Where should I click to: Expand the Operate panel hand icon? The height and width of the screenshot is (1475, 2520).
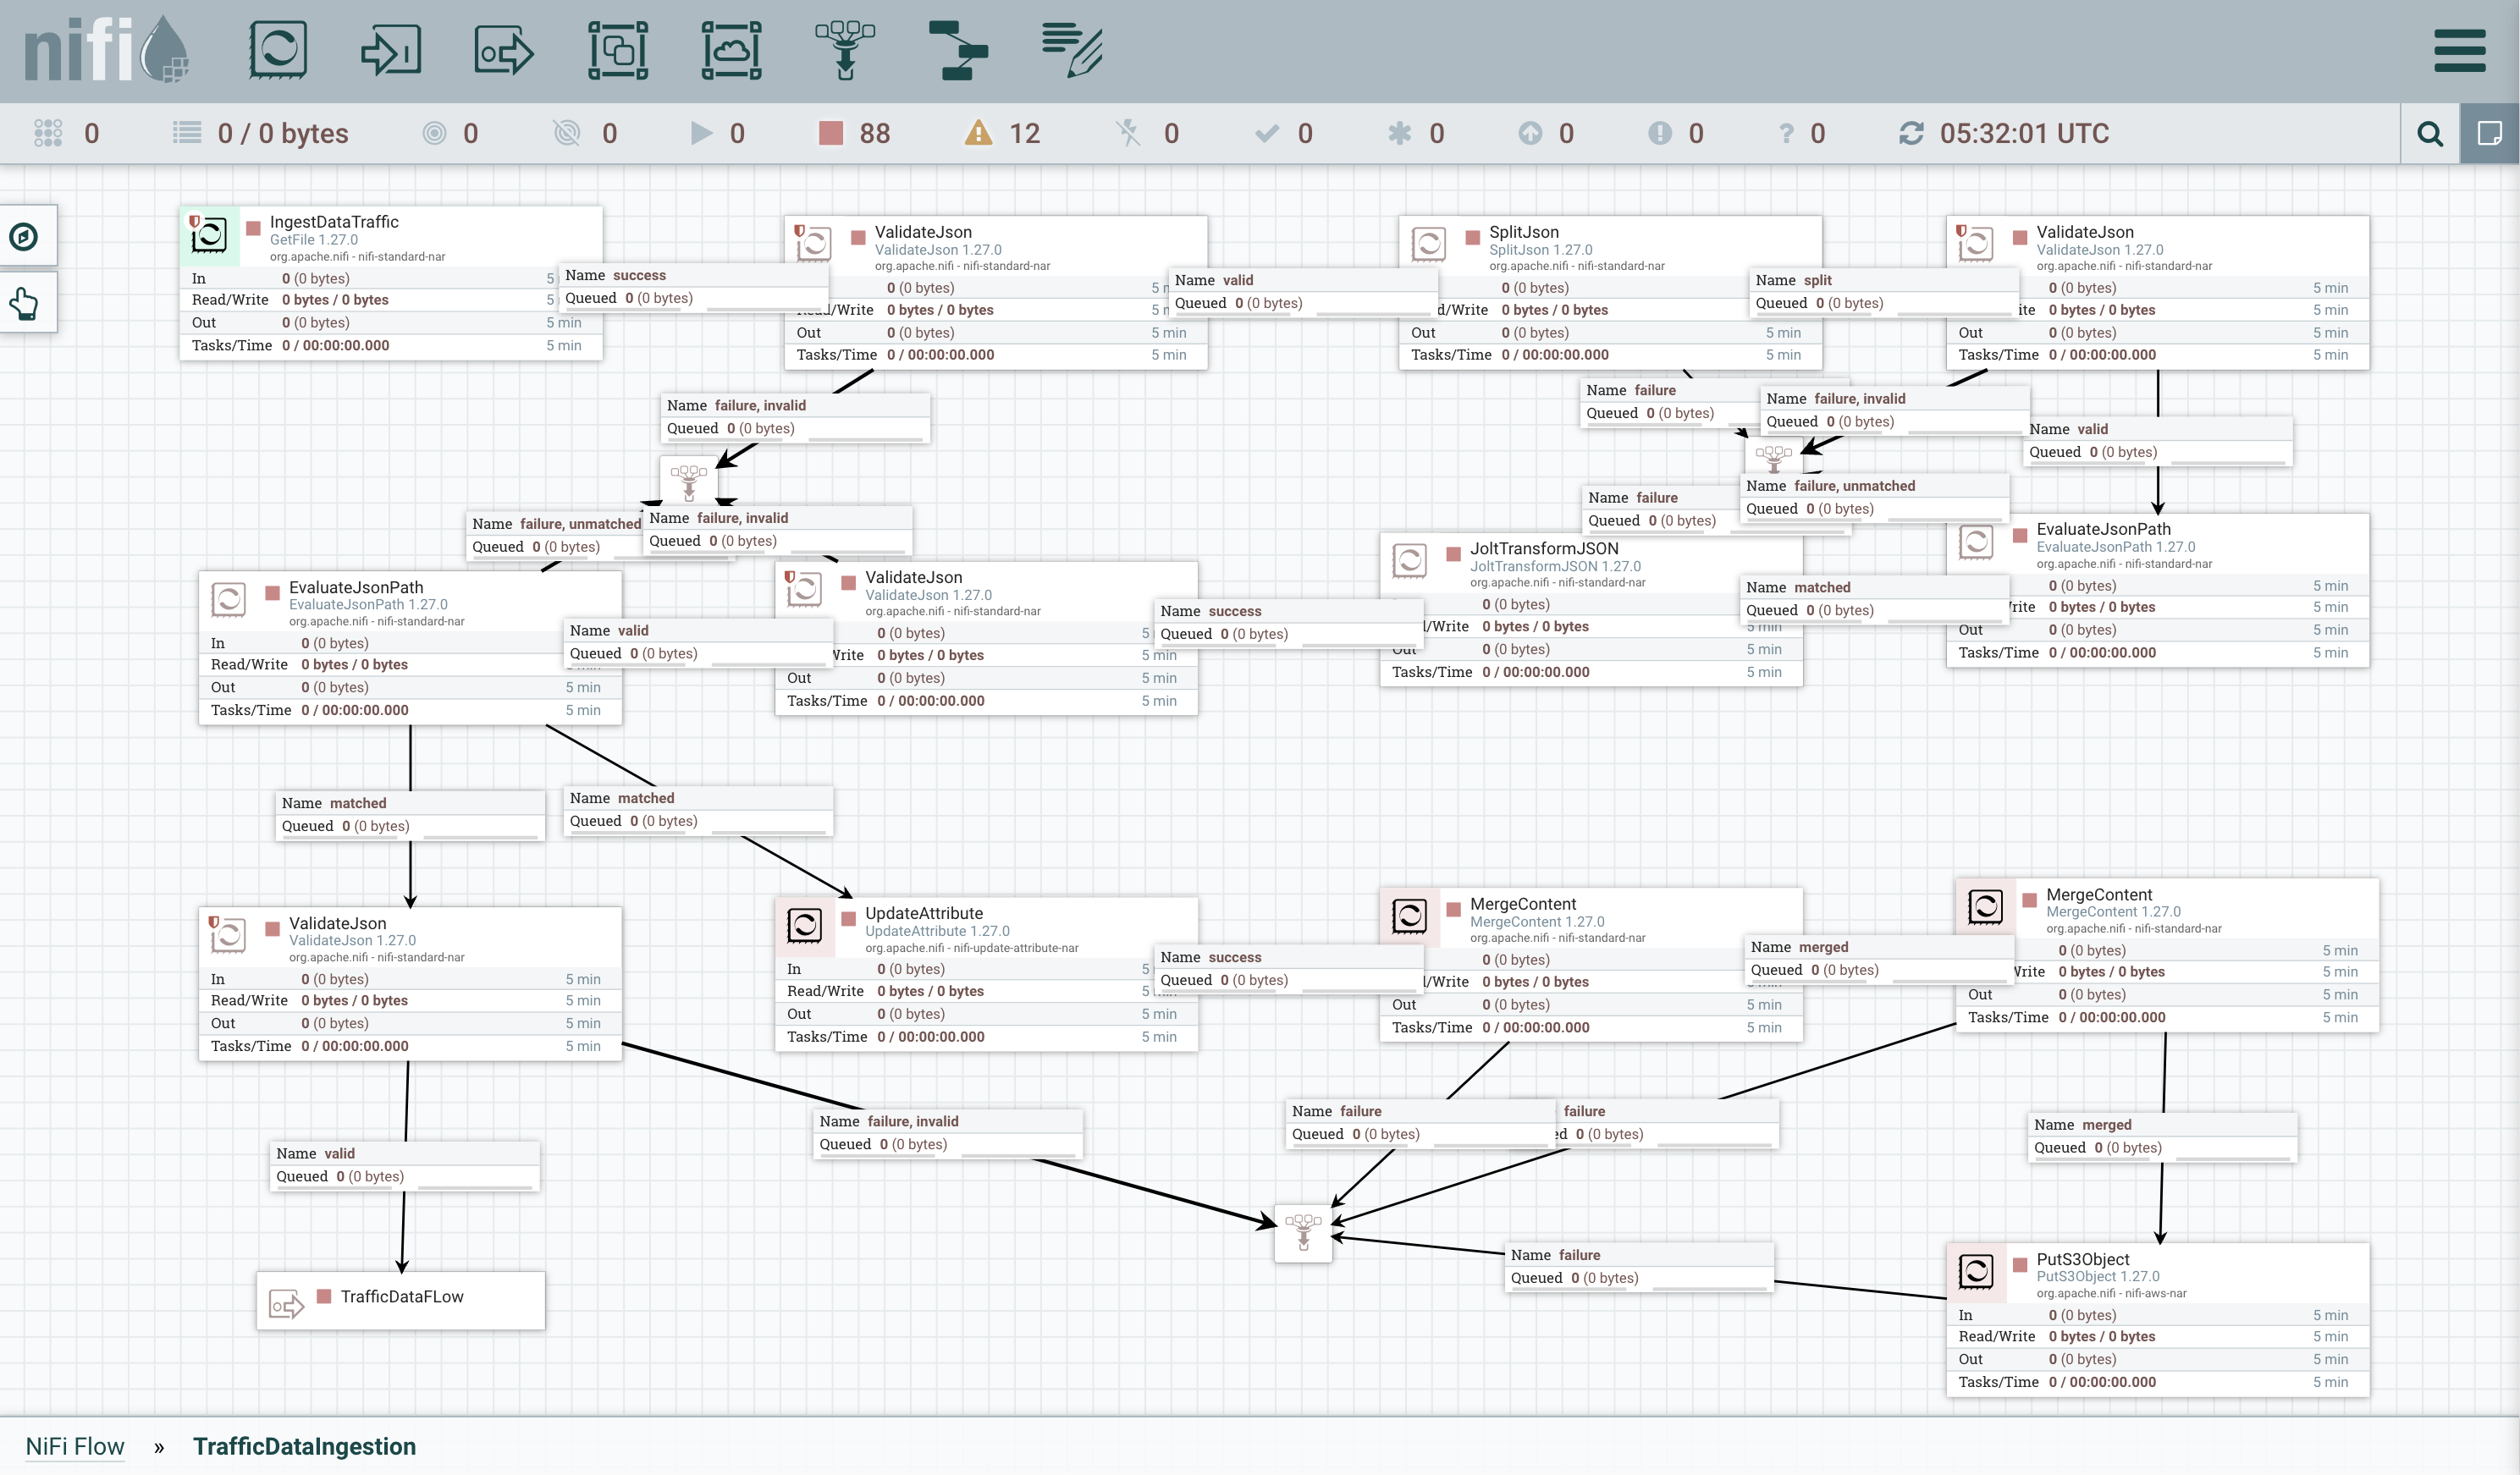[x=24, y=303]
